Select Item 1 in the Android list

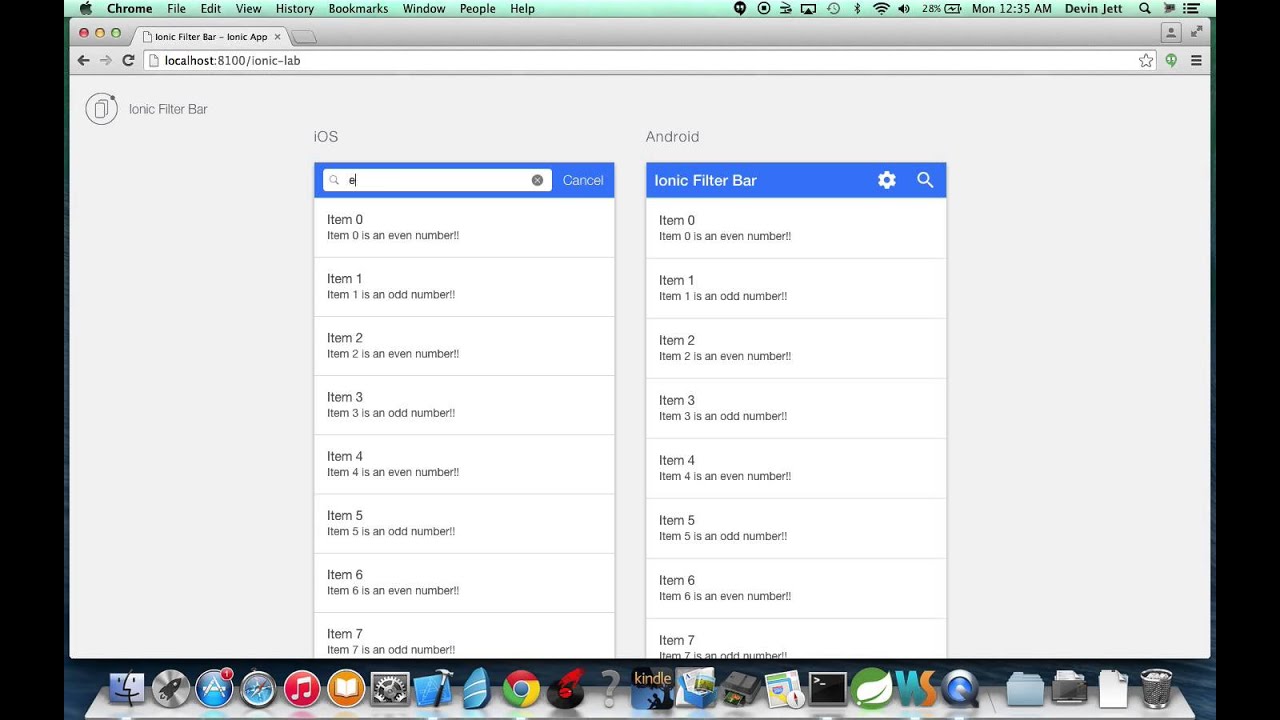click(x=796, y=288)
